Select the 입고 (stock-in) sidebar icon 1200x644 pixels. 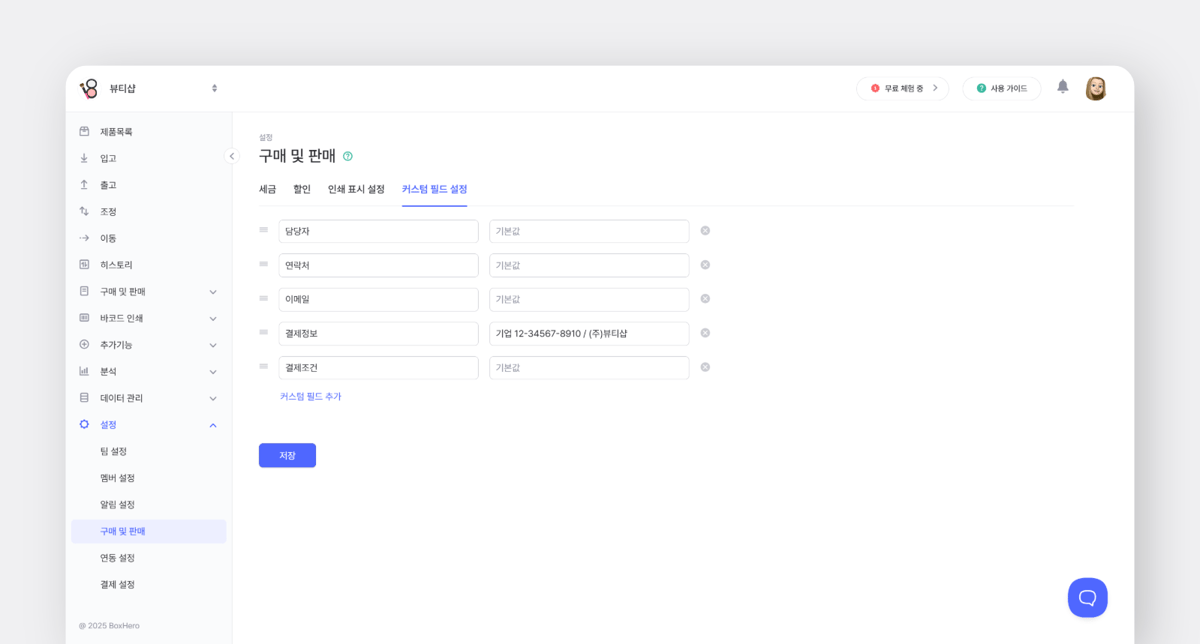(85, 158)
